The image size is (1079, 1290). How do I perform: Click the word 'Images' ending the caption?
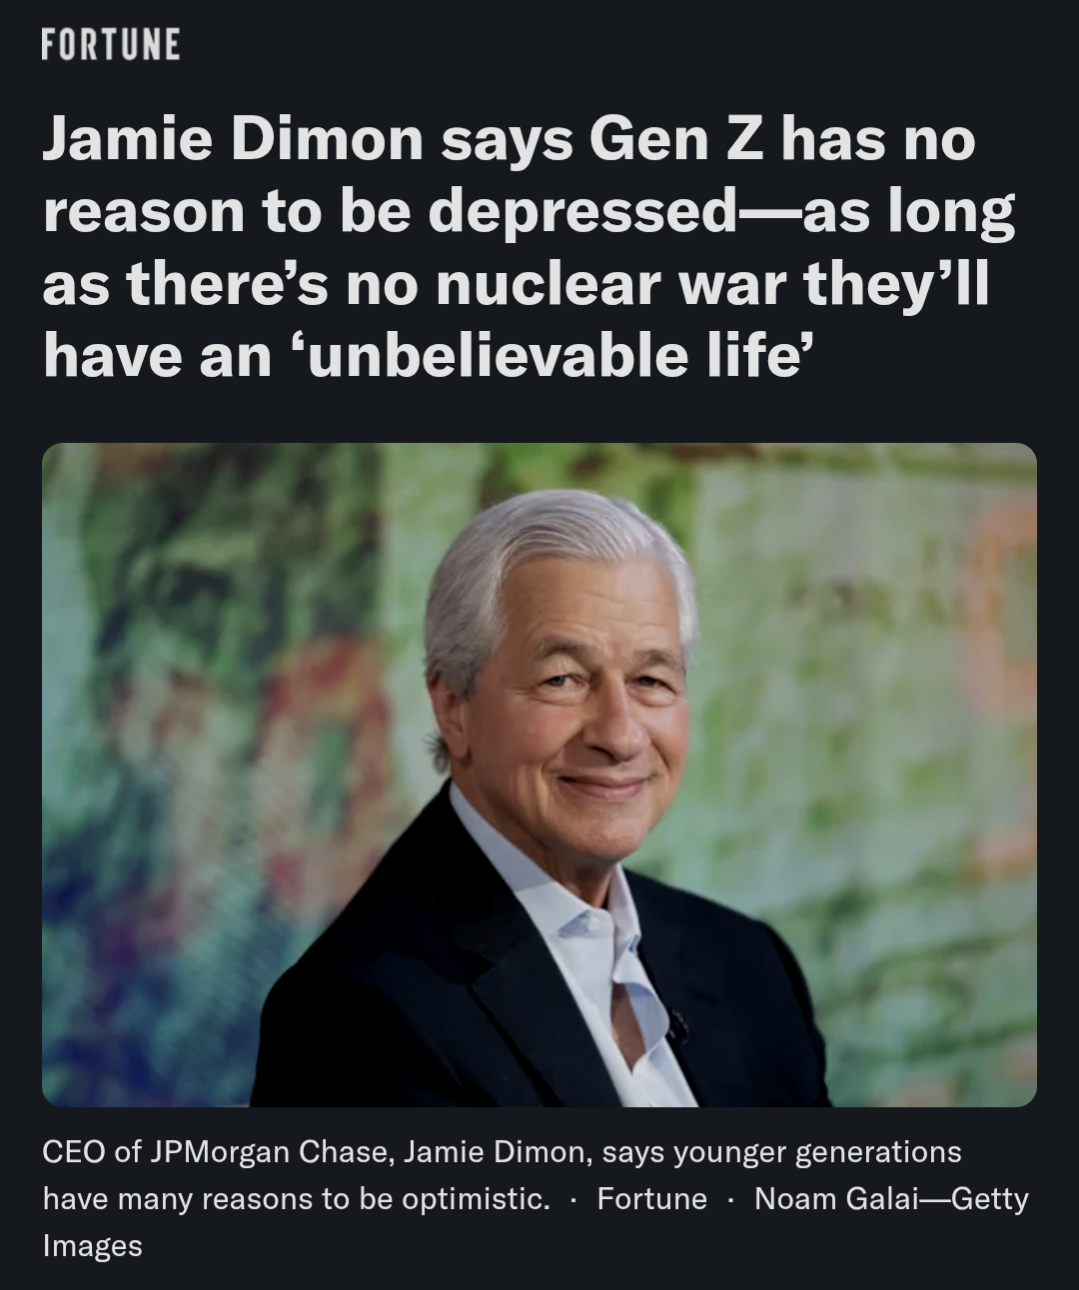(92, 1246)
